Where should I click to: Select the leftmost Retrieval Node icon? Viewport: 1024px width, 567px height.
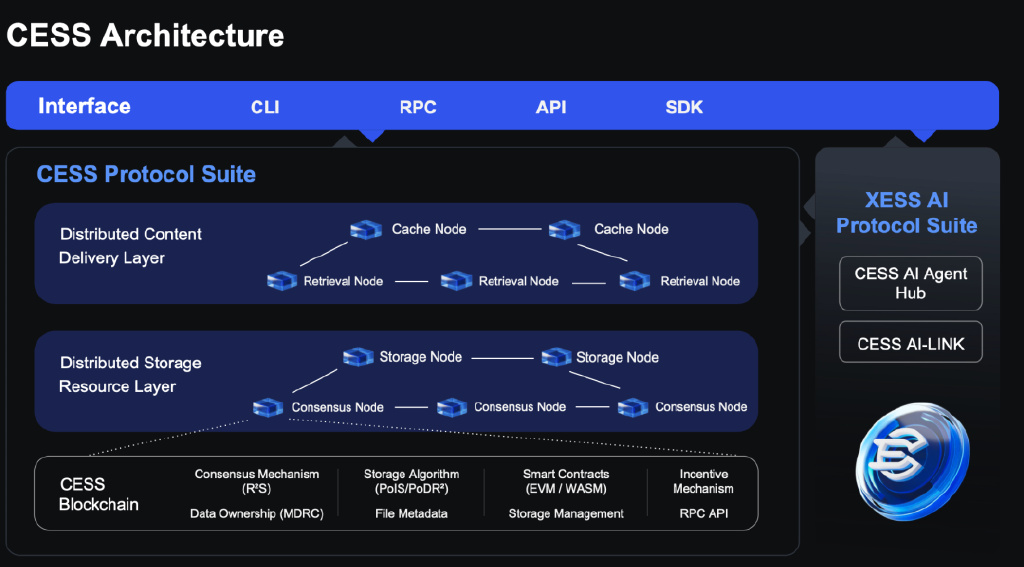[x=282, y=281]
